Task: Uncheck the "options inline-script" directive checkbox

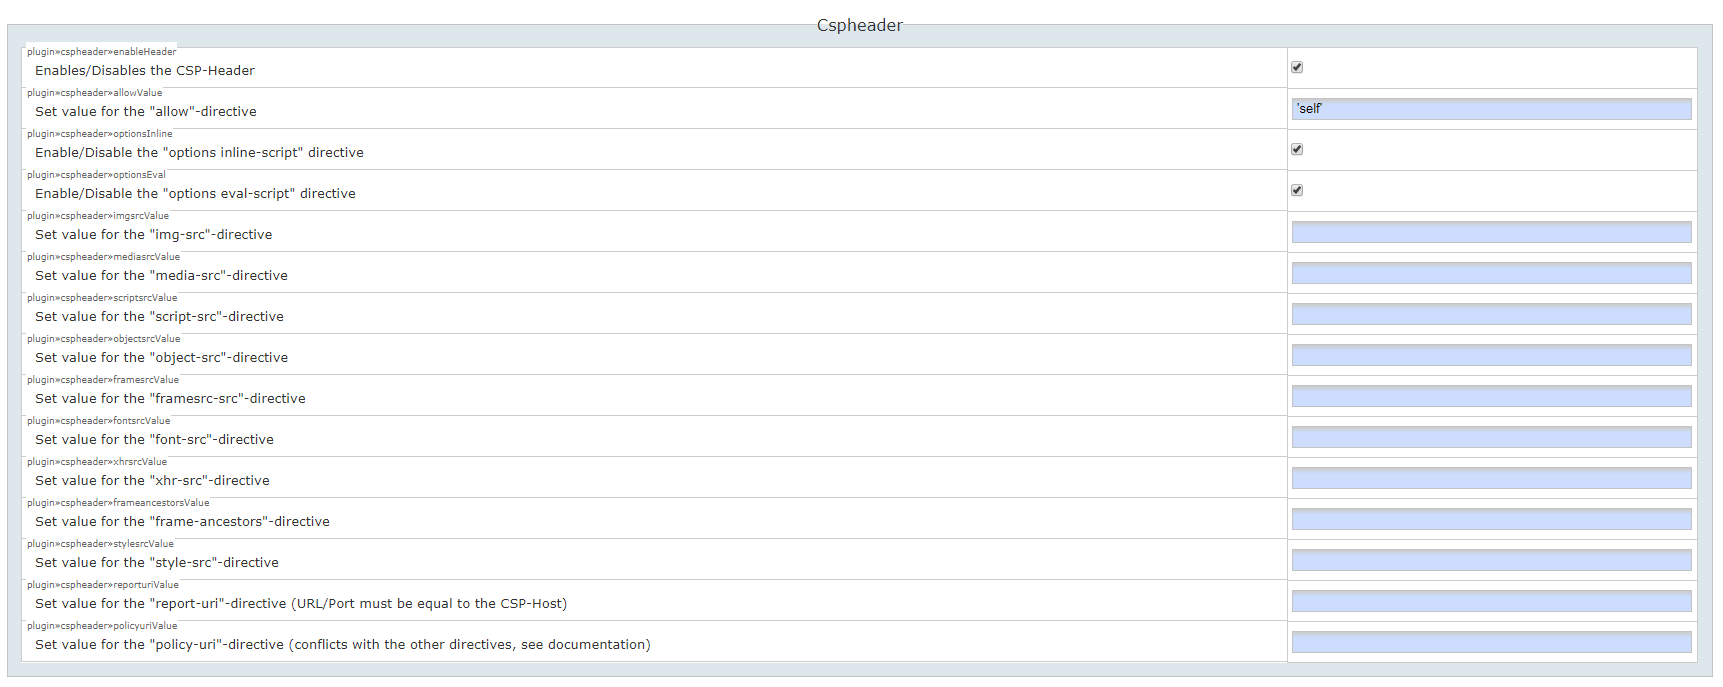Action: tap(1296, 149)
